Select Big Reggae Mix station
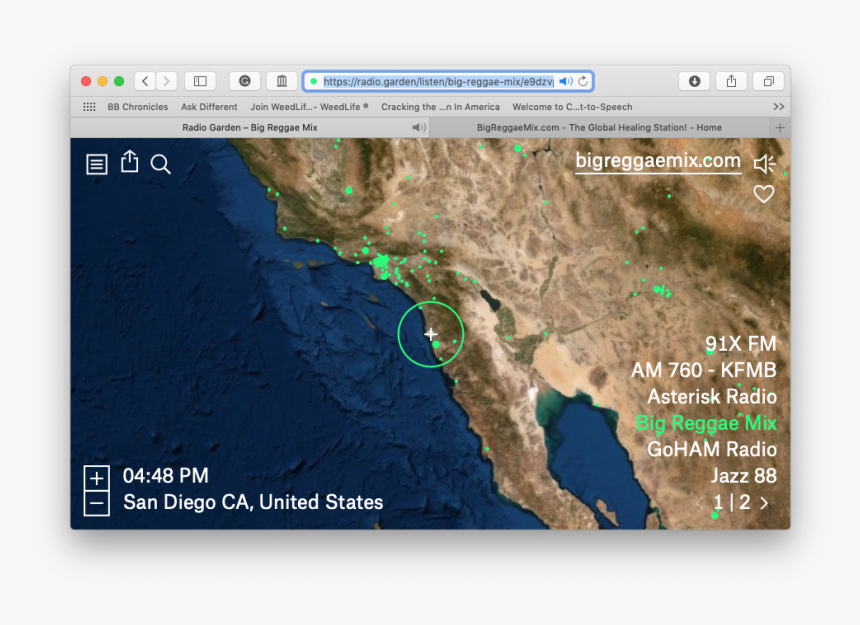The height and width of the screenshot is (625, 860). 706,423
